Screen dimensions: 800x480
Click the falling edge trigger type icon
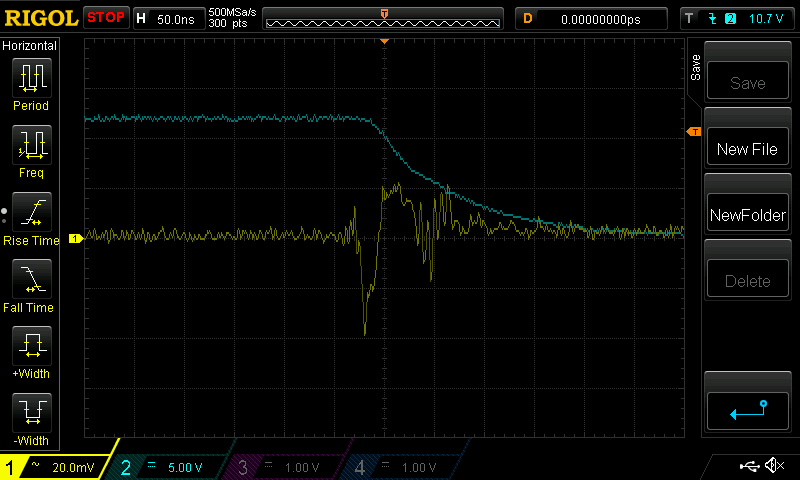(713, 19)
